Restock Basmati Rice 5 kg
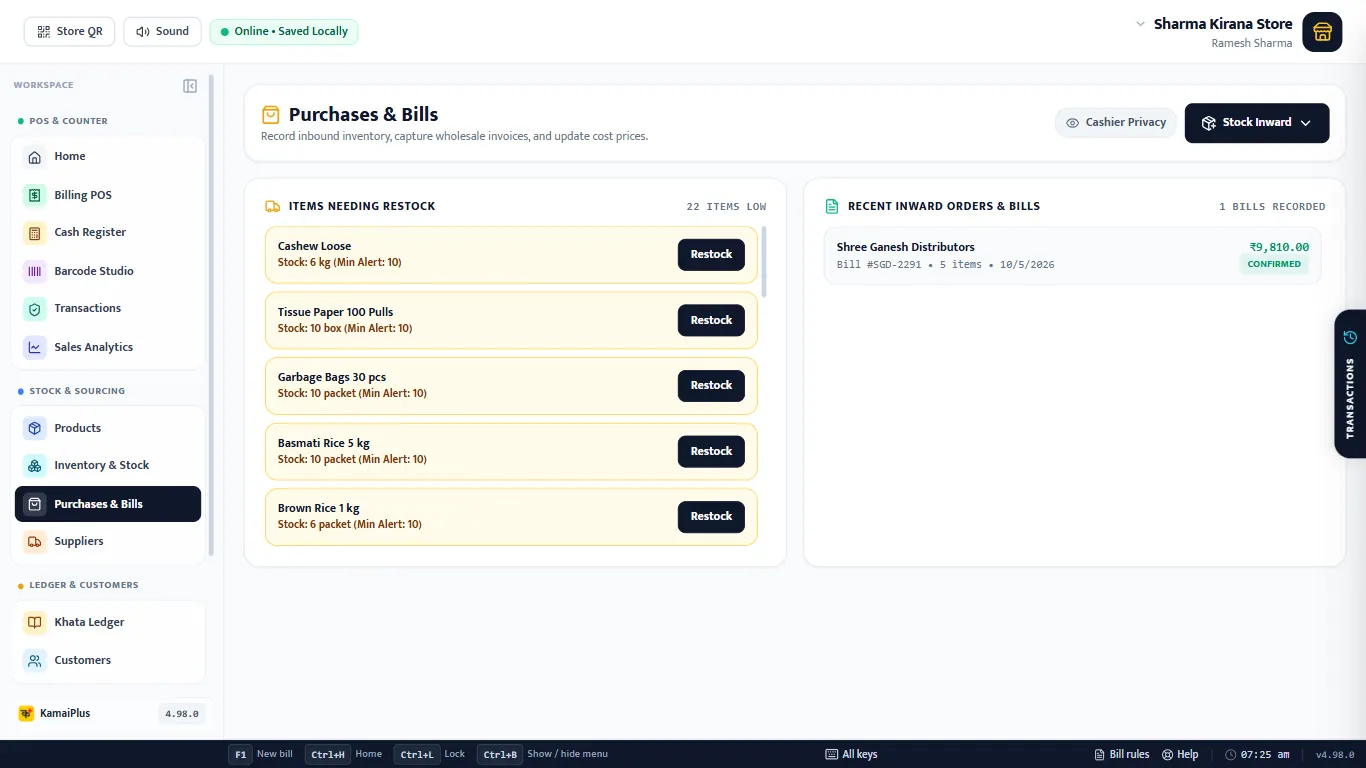 click(711, 451)
